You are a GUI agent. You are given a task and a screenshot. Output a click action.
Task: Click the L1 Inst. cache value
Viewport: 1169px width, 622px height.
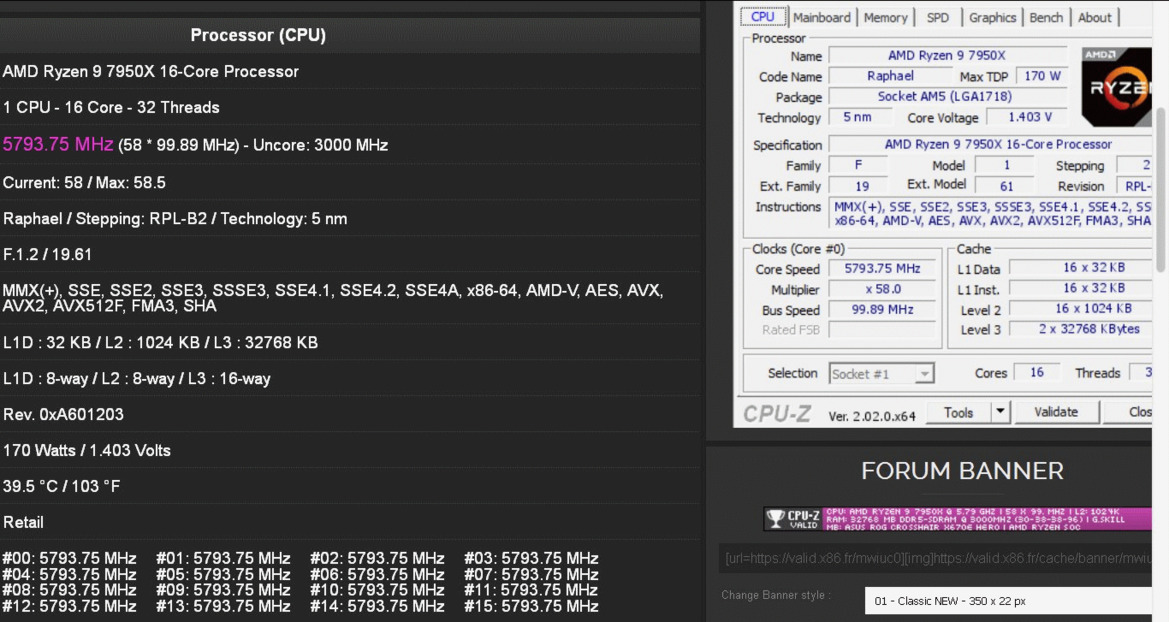tap(1080, 288)
